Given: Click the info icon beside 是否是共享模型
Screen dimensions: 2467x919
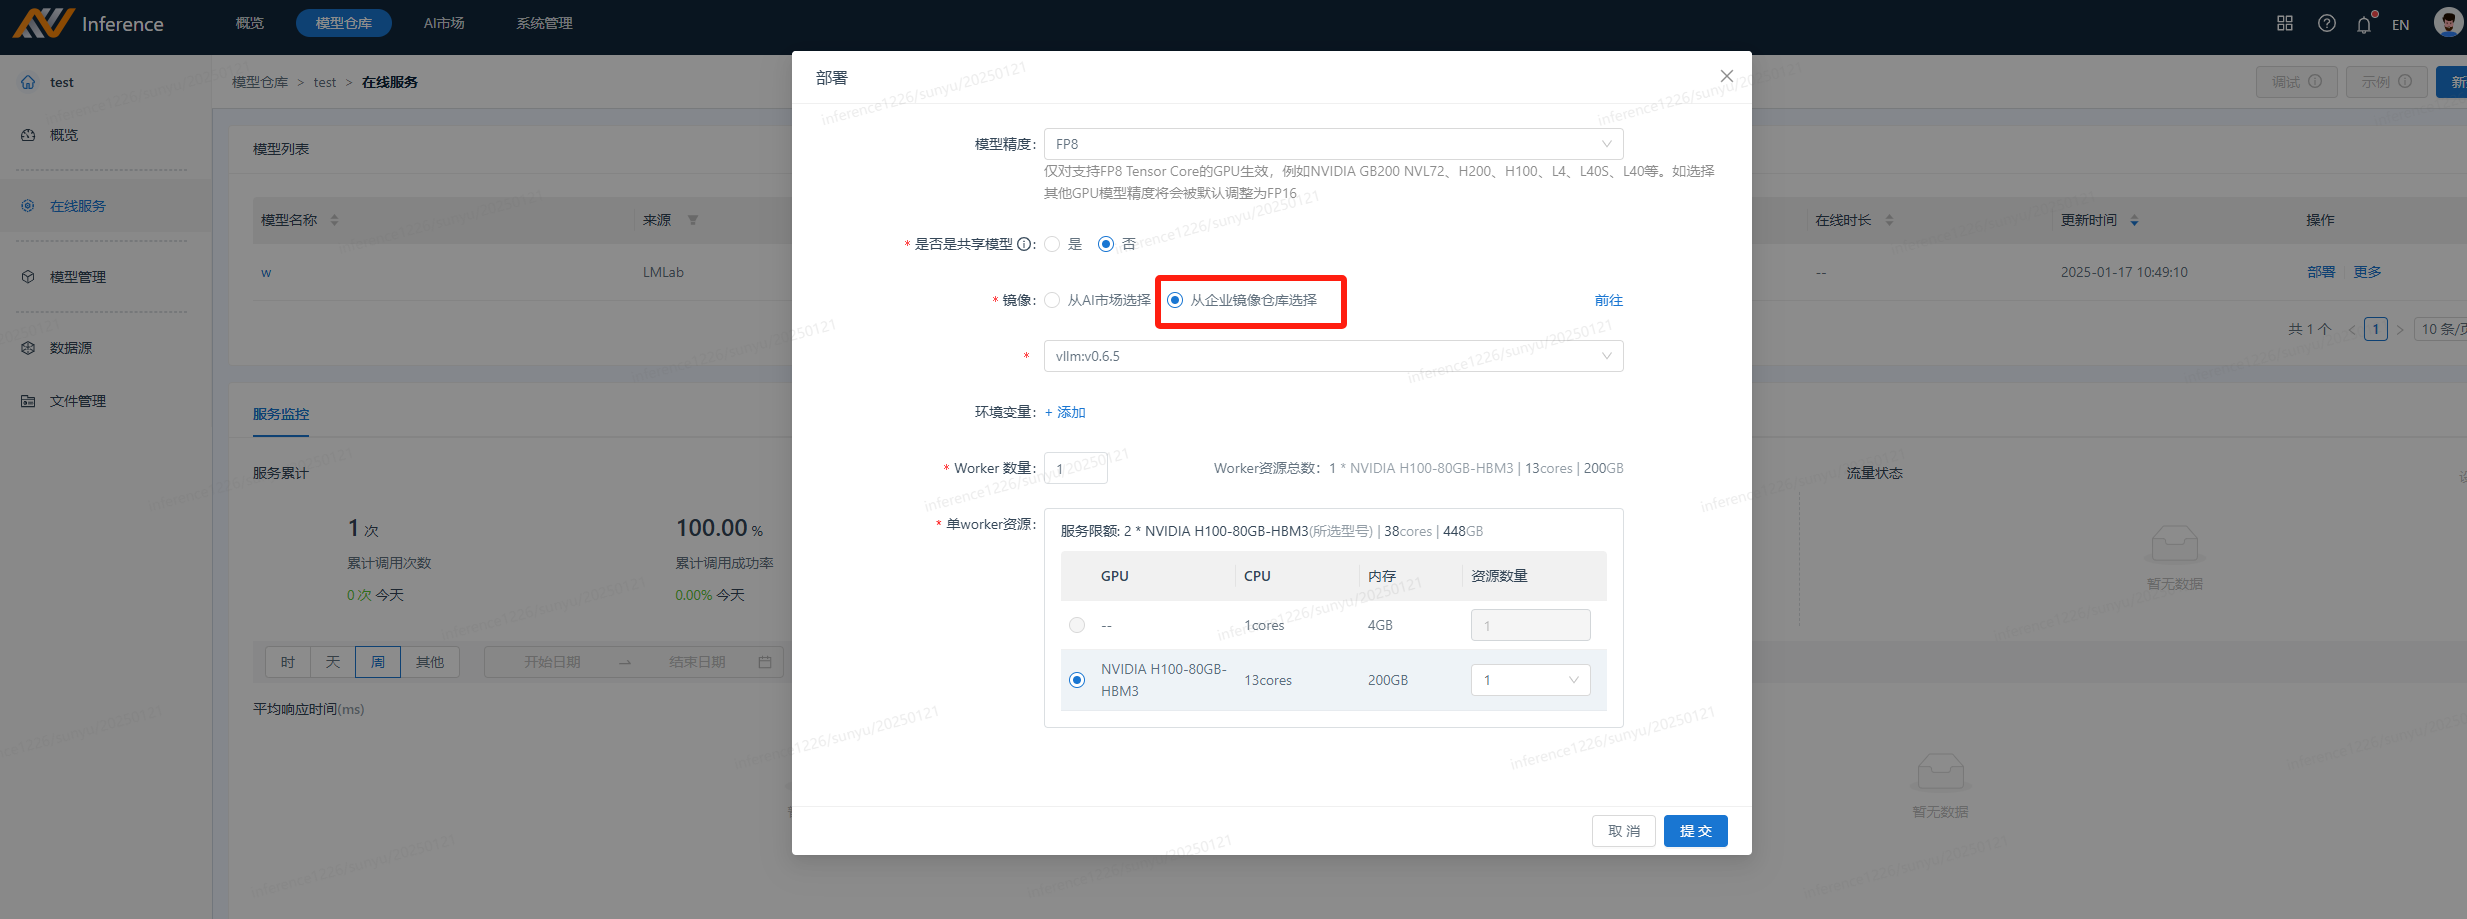Looking at the screenshot, I should [1024, 244].
